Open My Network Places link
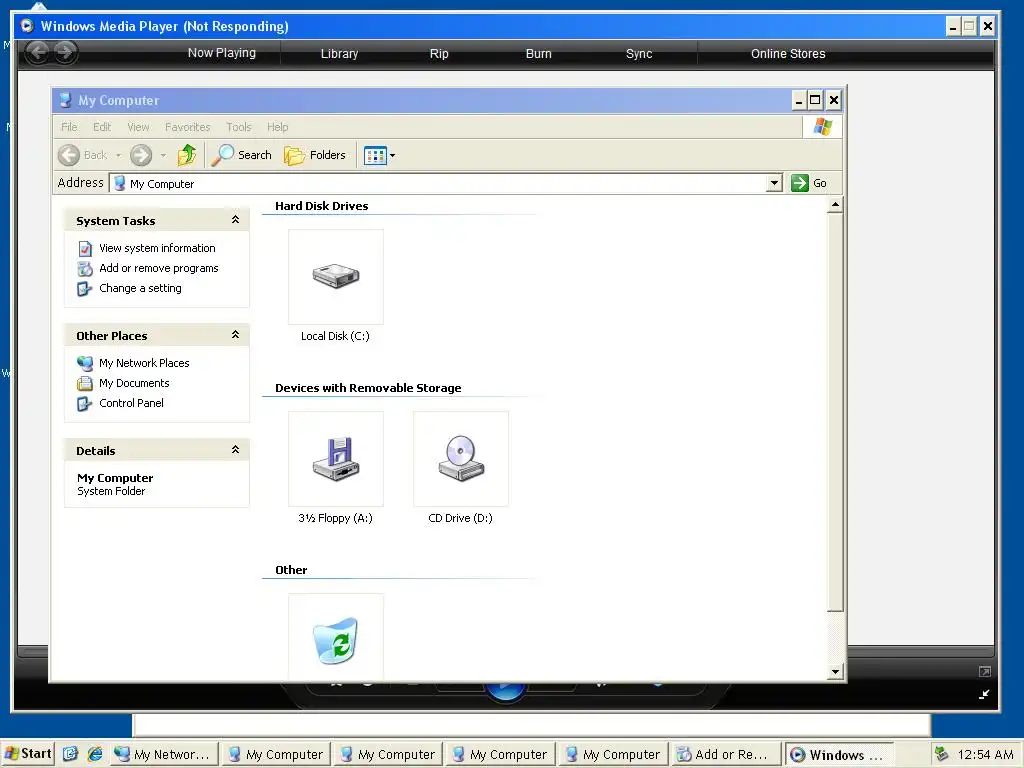Image resolution: width=1024 pixels, height=768 pixels. (x=144, y=363)
